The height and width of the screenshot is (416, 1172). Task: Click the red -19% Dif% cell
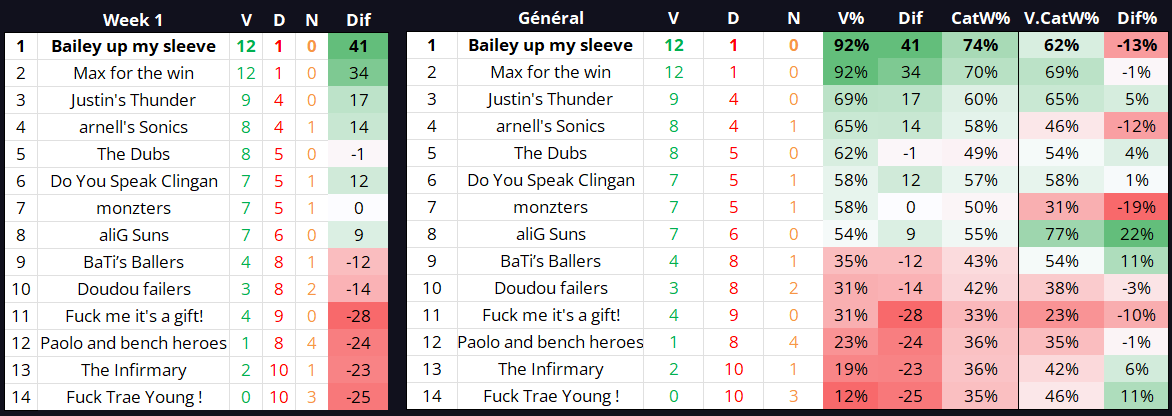click(1137, 207)
